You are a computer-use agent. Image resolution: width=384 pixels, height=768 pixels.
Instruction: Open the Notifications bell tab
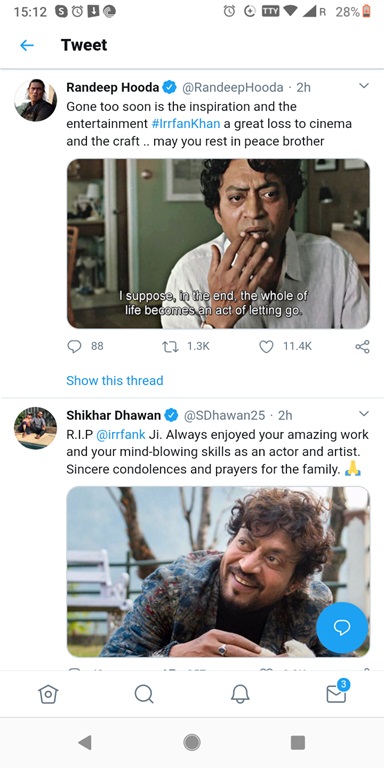(240, 694)
